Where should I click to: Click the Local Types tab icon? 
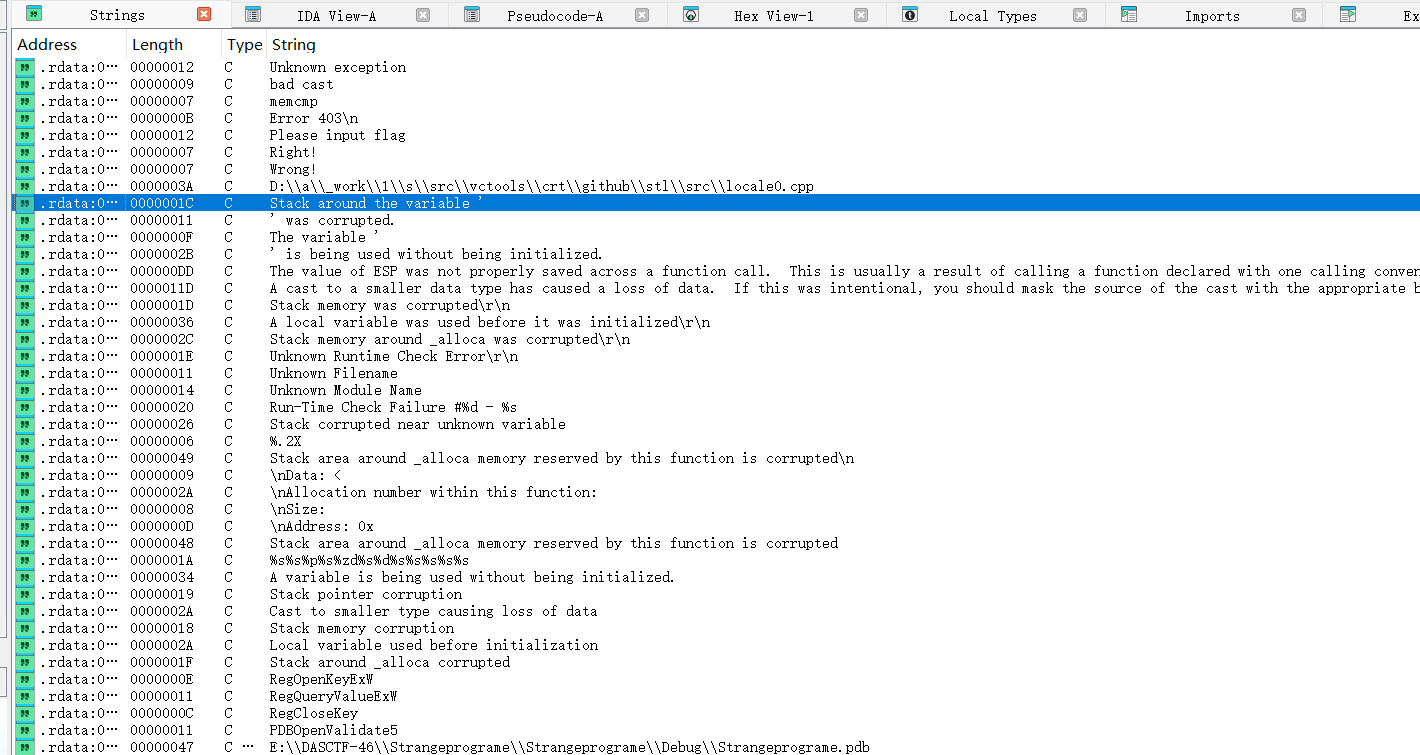(x=909, y=15)
